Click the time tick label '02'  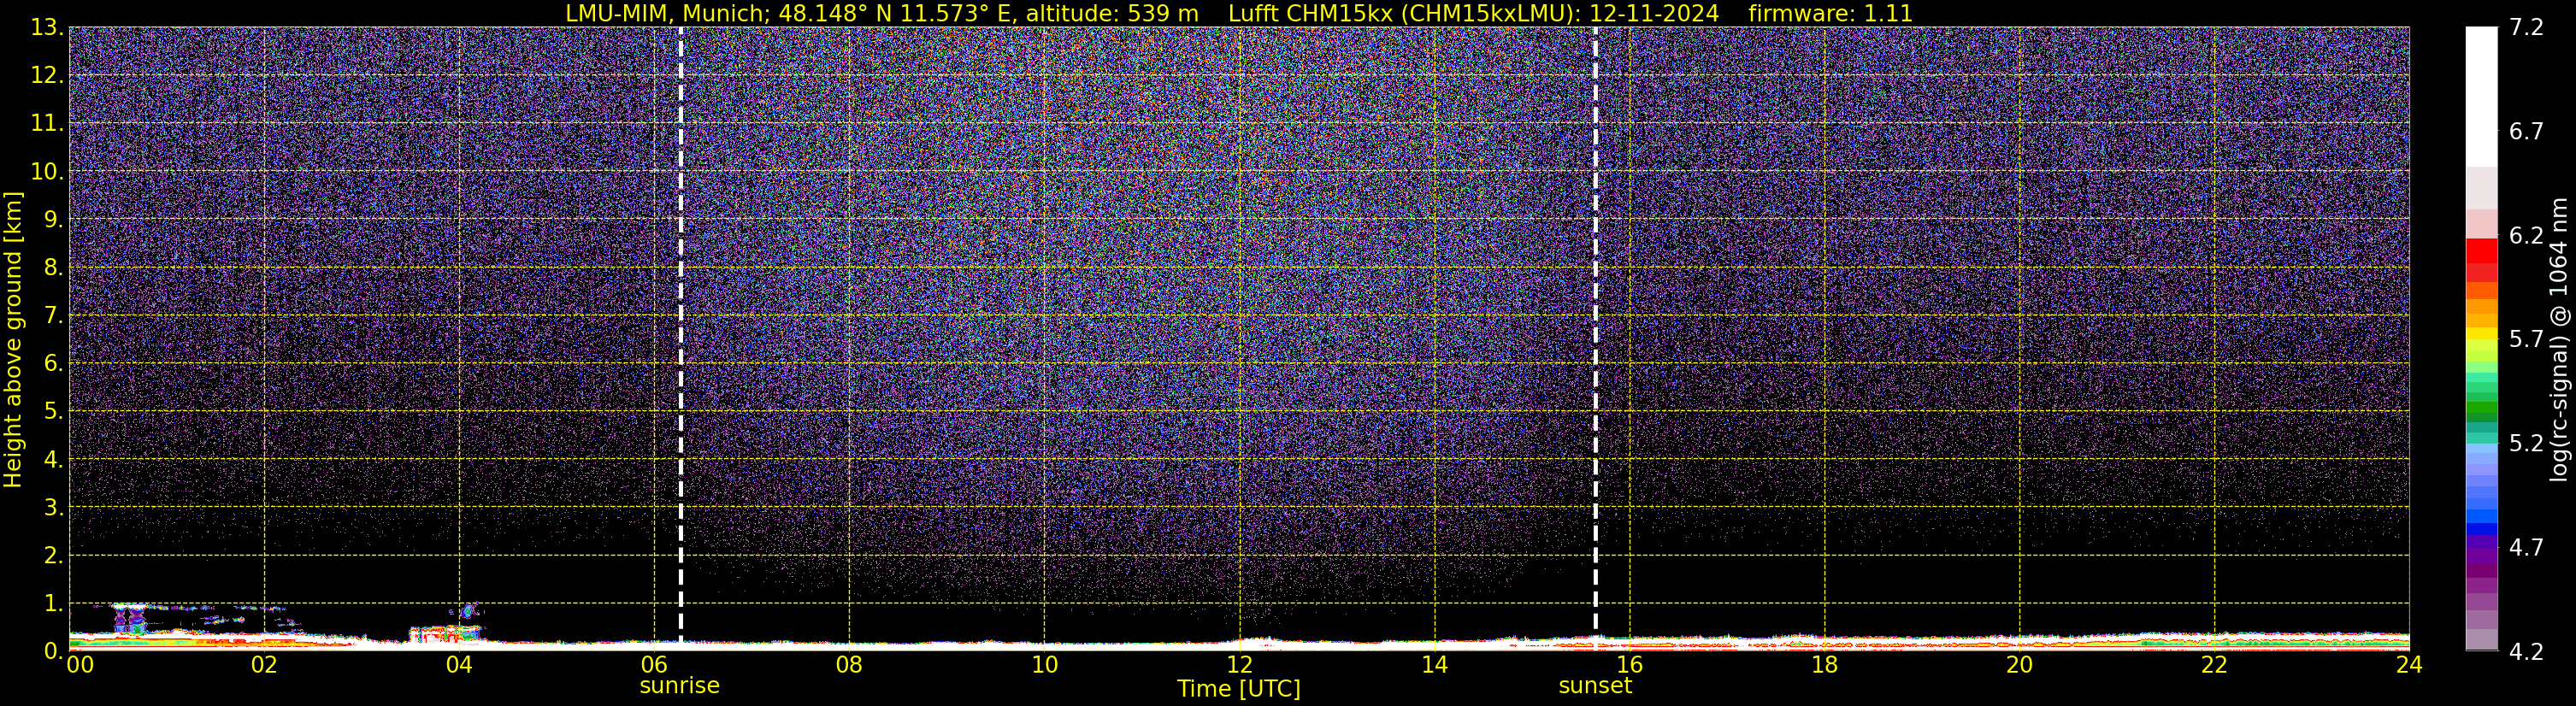click(x=264, y=665)
